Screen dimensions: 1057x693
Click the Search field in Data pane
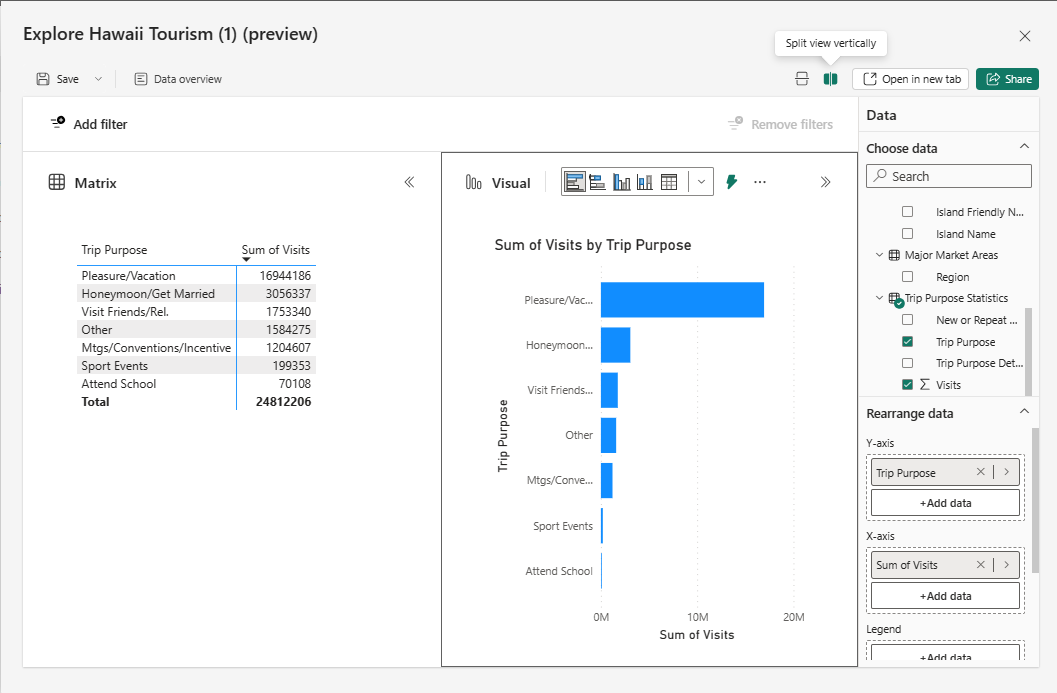948,176
